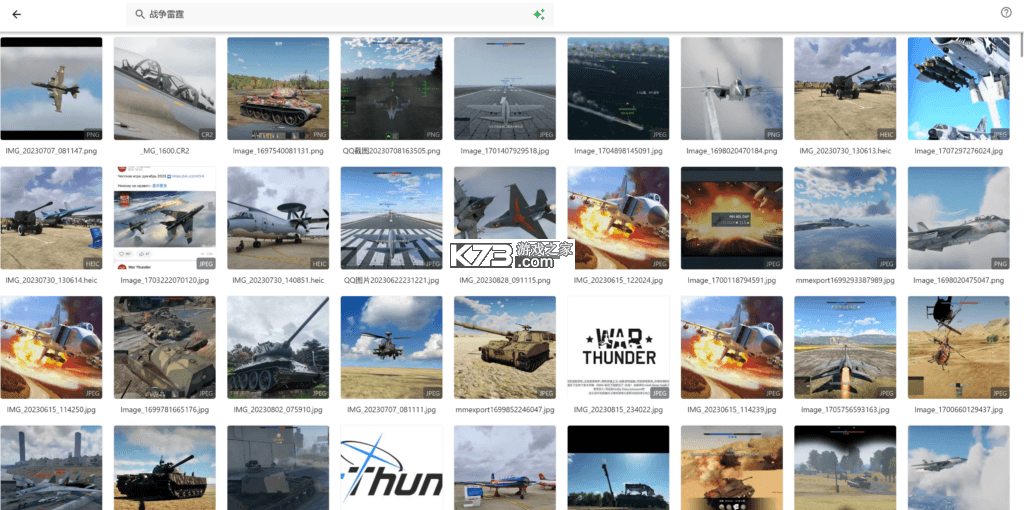
Task: Select file name text _MG_1600.CR2
Action: 165,151
